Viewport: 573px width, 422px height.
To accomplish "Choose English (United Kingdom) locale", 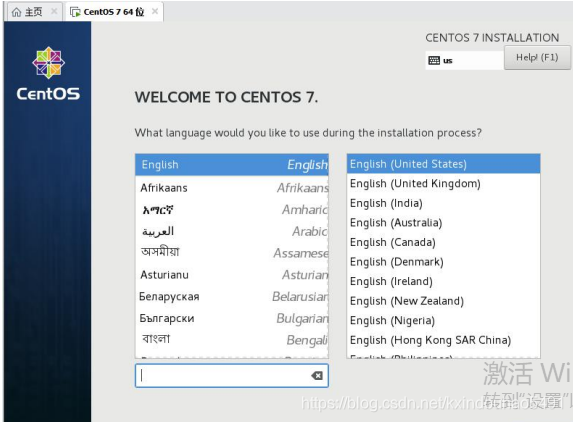I will click(x=443, y=183).
